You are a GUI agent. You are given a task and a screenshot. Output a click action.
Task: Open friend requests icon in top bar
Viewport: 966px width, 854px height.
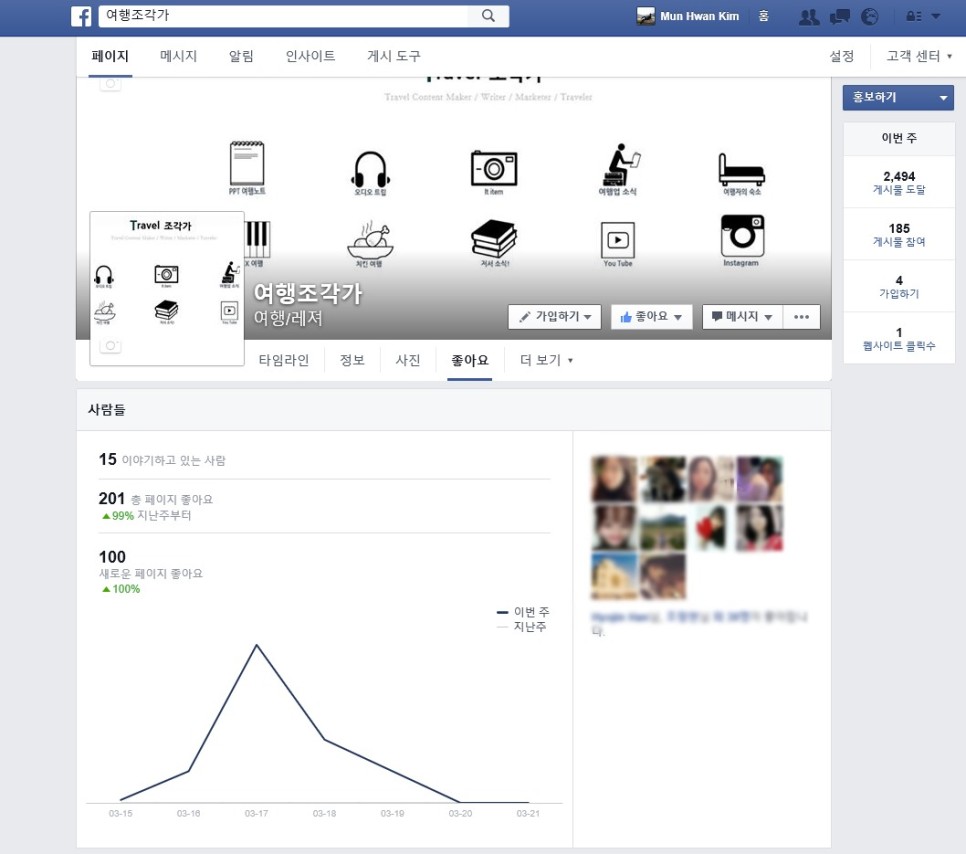click(808, 17)
